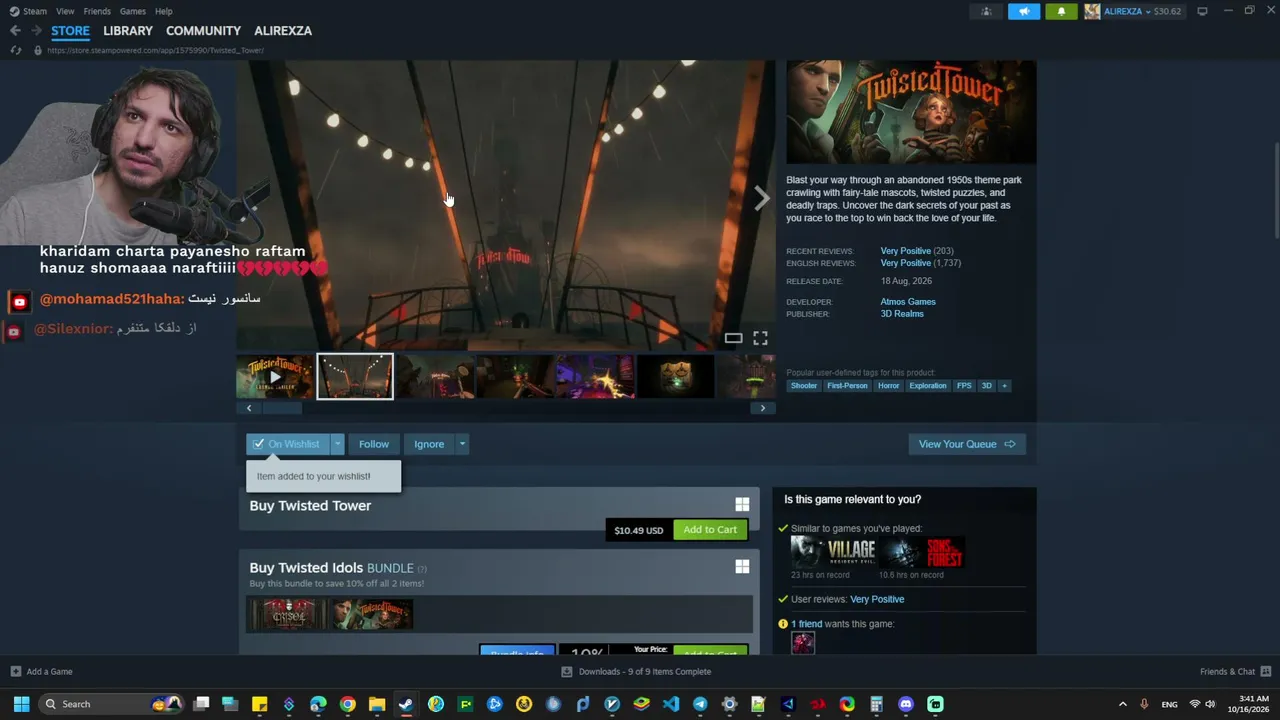Open friends icon in the top bar
The width and height of the screenshot is (1280, 720).
(986, 11)
